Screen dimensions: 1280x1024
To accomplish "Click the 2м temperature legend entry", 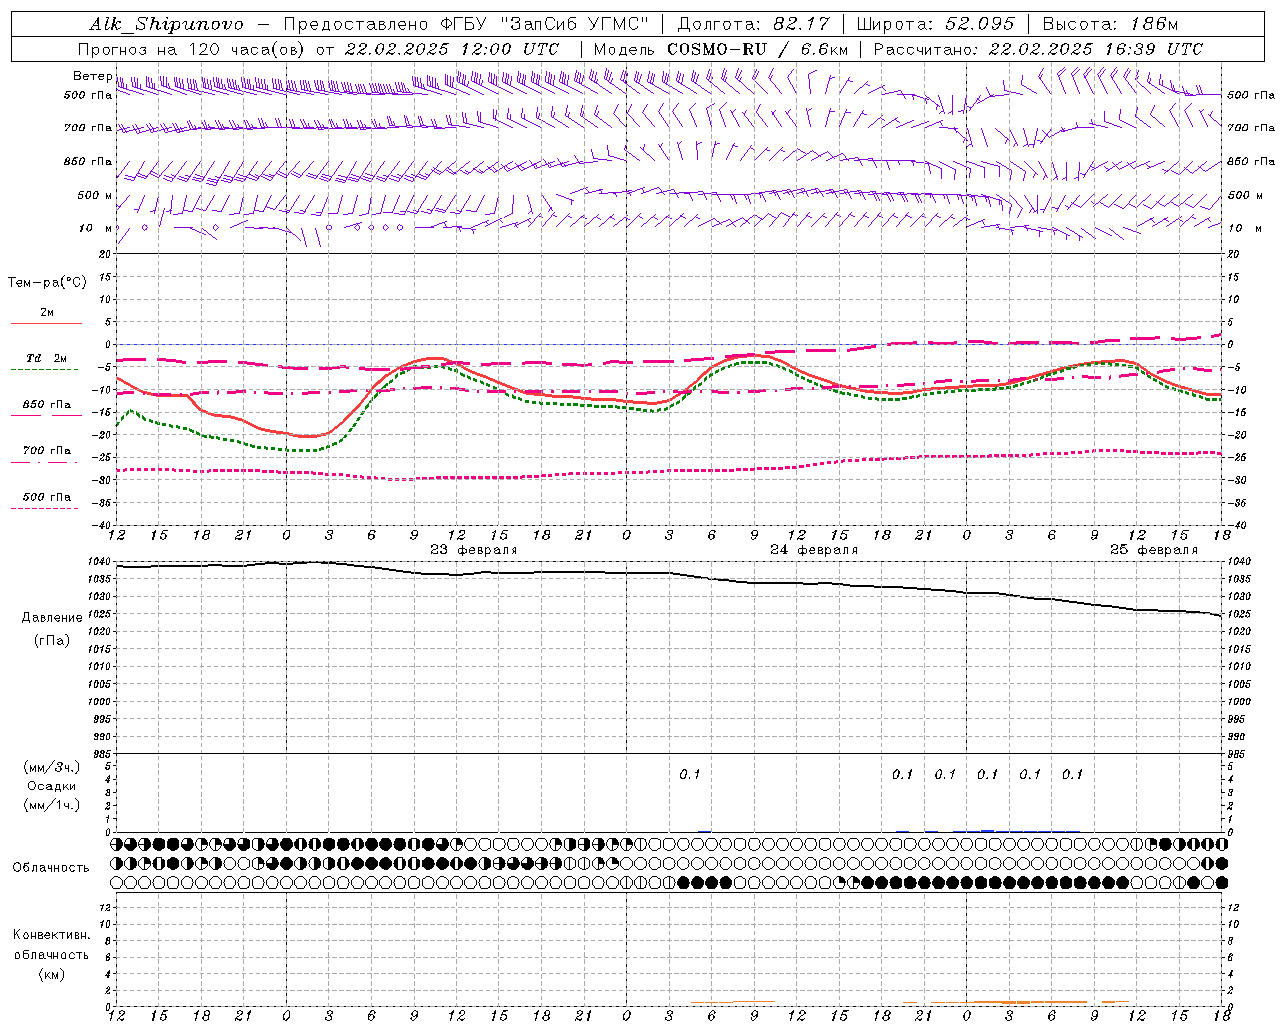I will 47,313.
